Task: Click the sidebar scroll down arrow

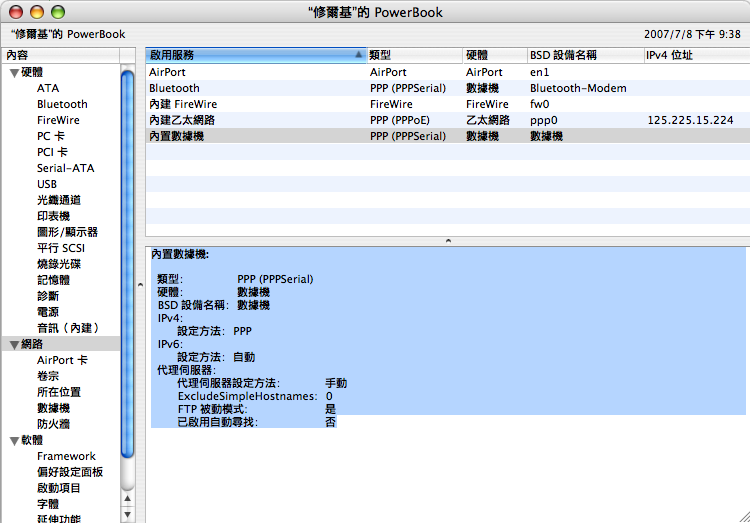Action: 127,515
